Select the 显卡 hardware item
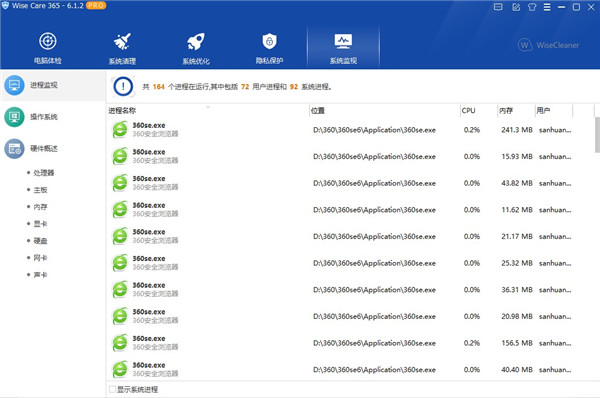 (x=40, y=224)
